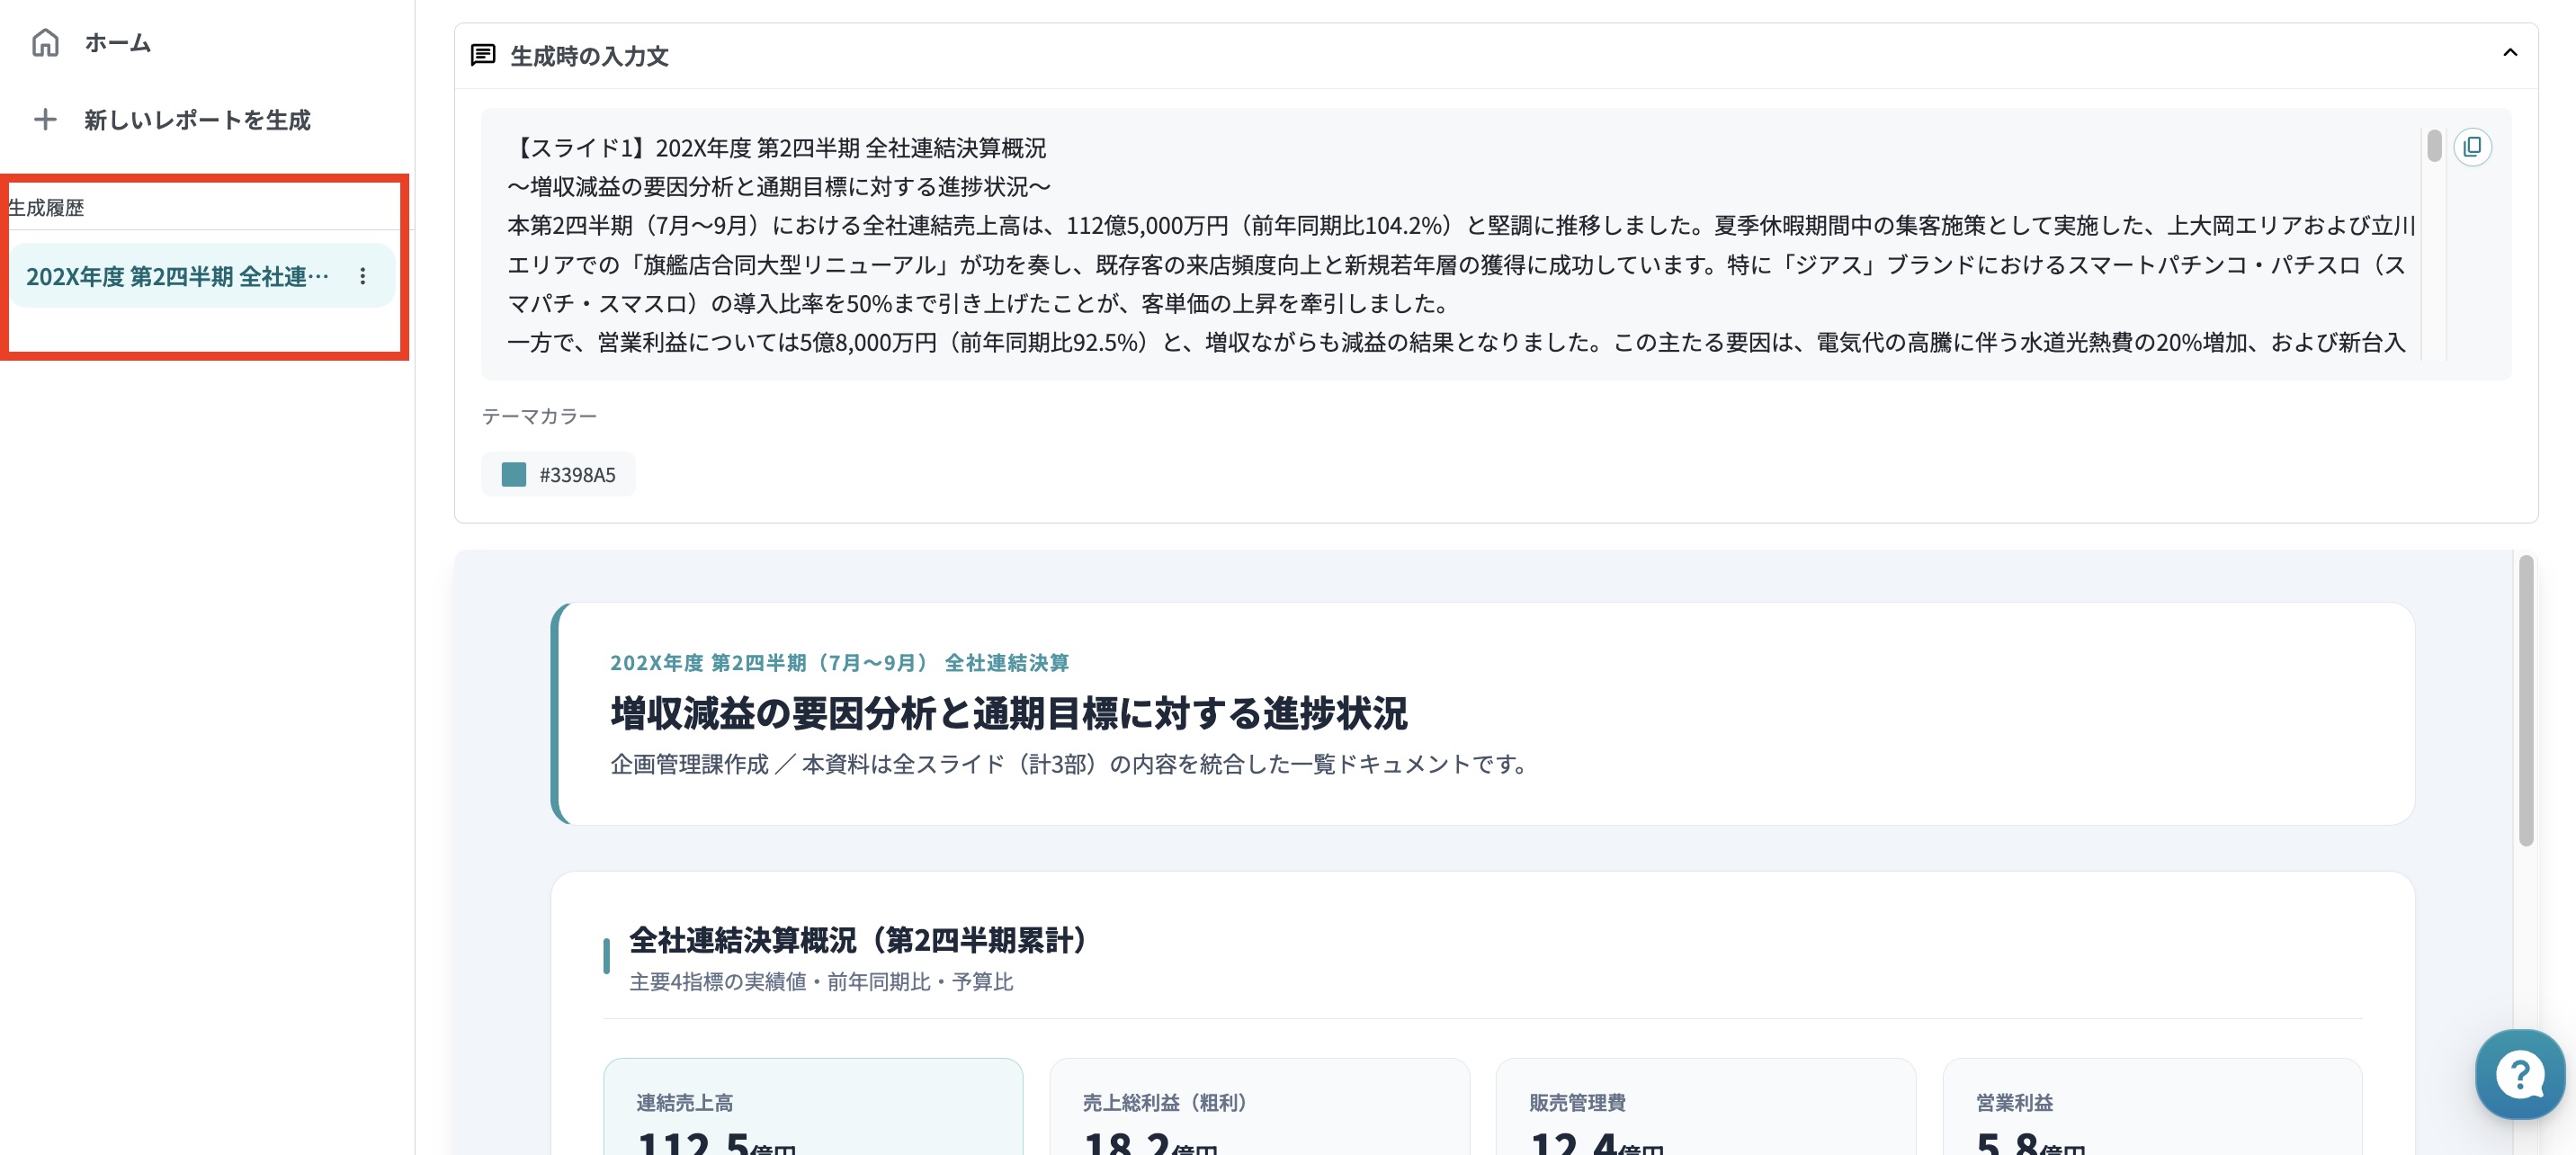Click subtitle 202X年度 第2四半期（7月〜9月） 全社連結決算

coord(839,662)
